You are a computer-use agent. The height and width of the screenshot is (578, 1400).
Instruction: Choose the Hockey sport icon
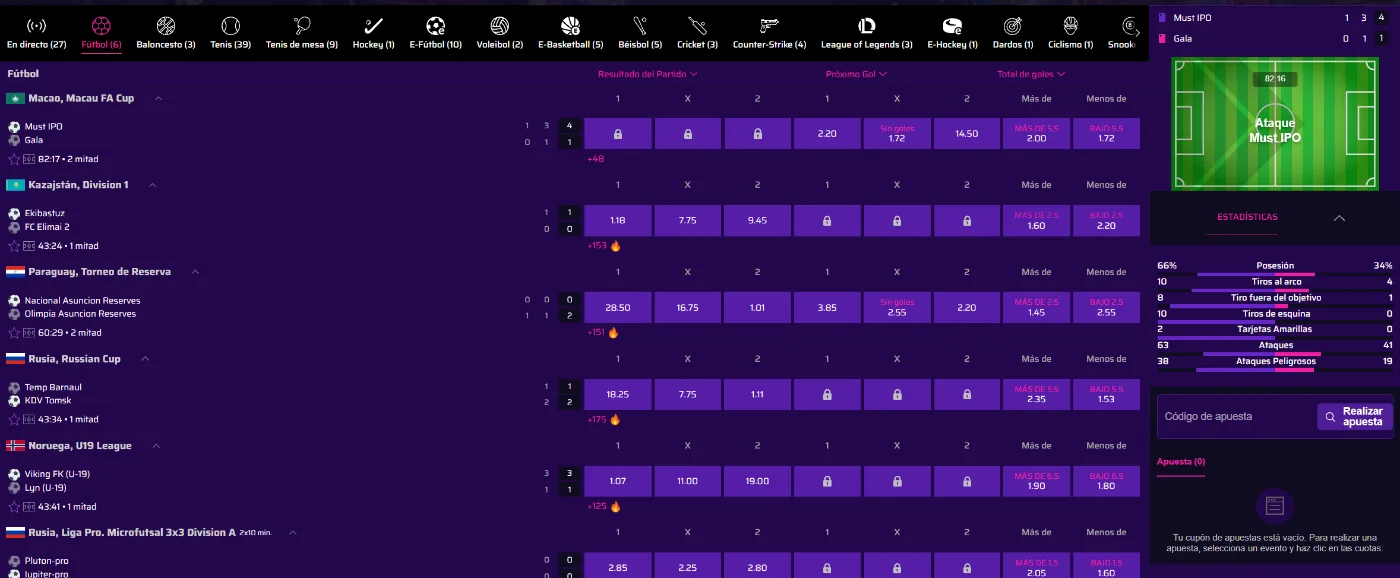click(x=374, y=26)
